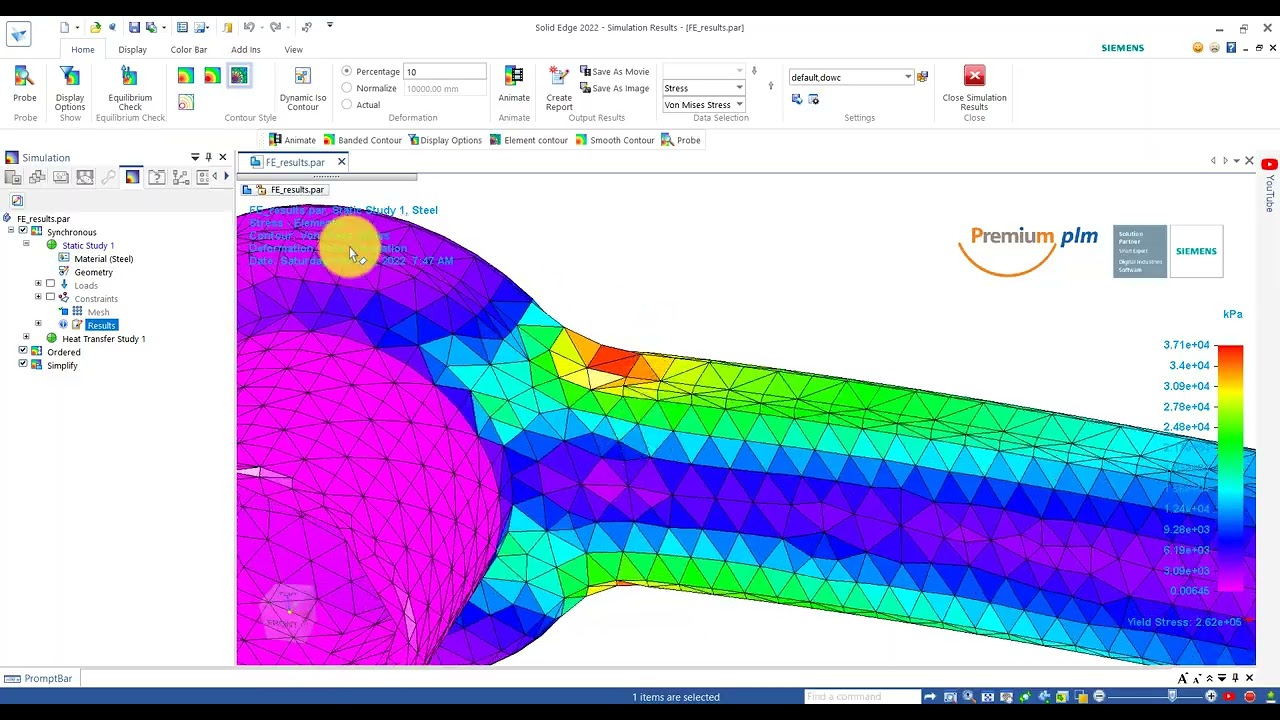Expand the Results tree node
The height and width of the screenshot is (720, 1280).
point(38,324)
